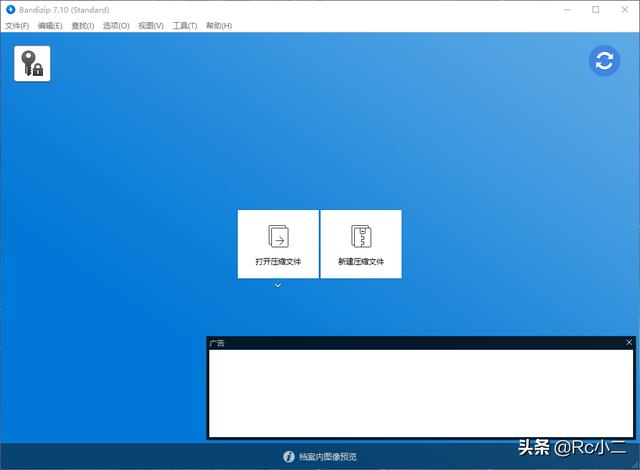Close the Bandizip window
Viewport: 640px width, 470px height.
pos(624,10)
